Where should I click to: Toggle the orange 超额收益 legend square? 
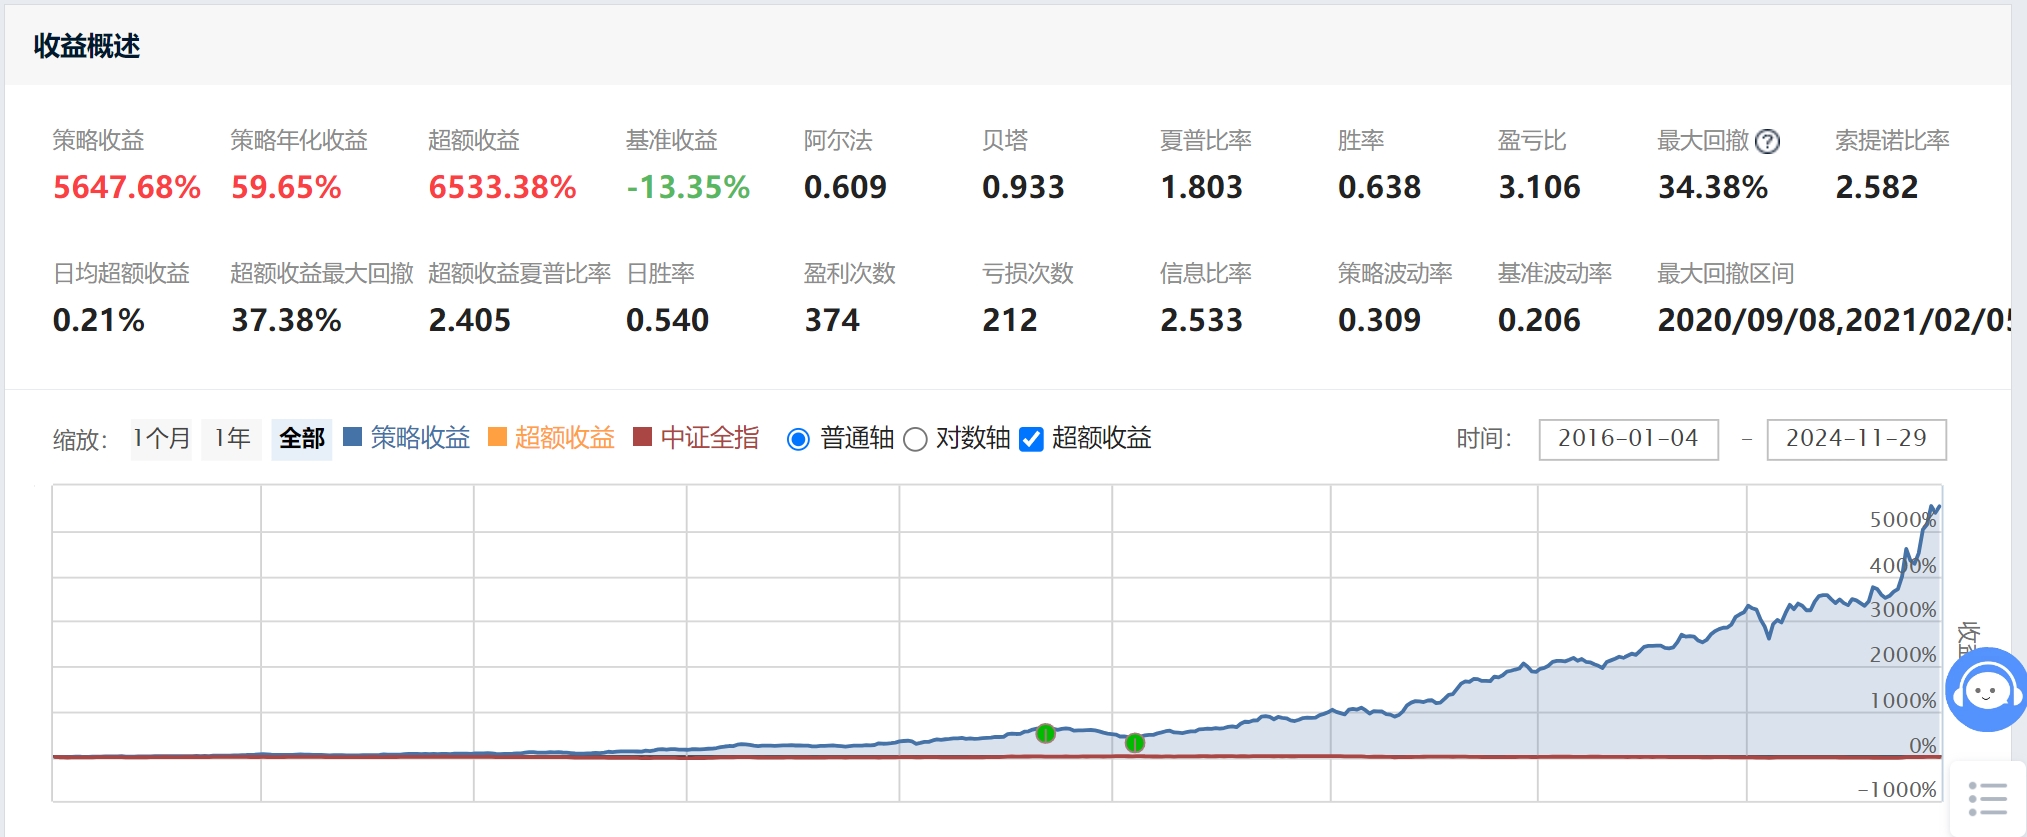click(x=497, y=437)
